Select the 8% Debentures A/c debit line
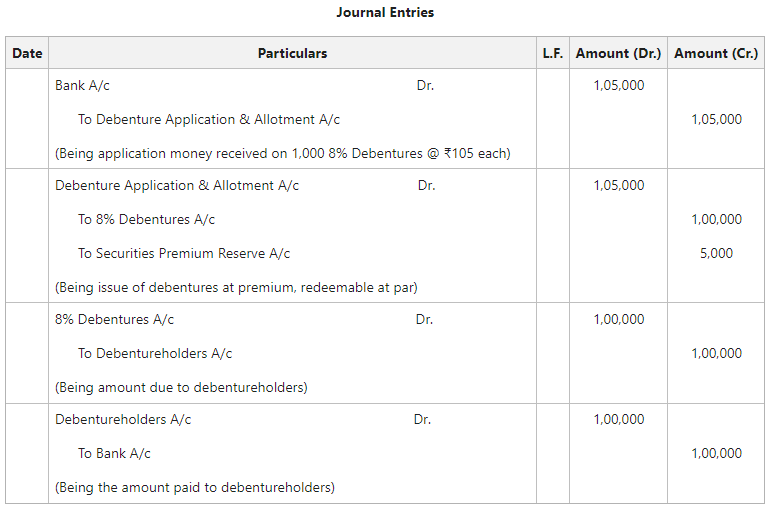The height and width of the screenshot is (509, 769). point(115,320)
